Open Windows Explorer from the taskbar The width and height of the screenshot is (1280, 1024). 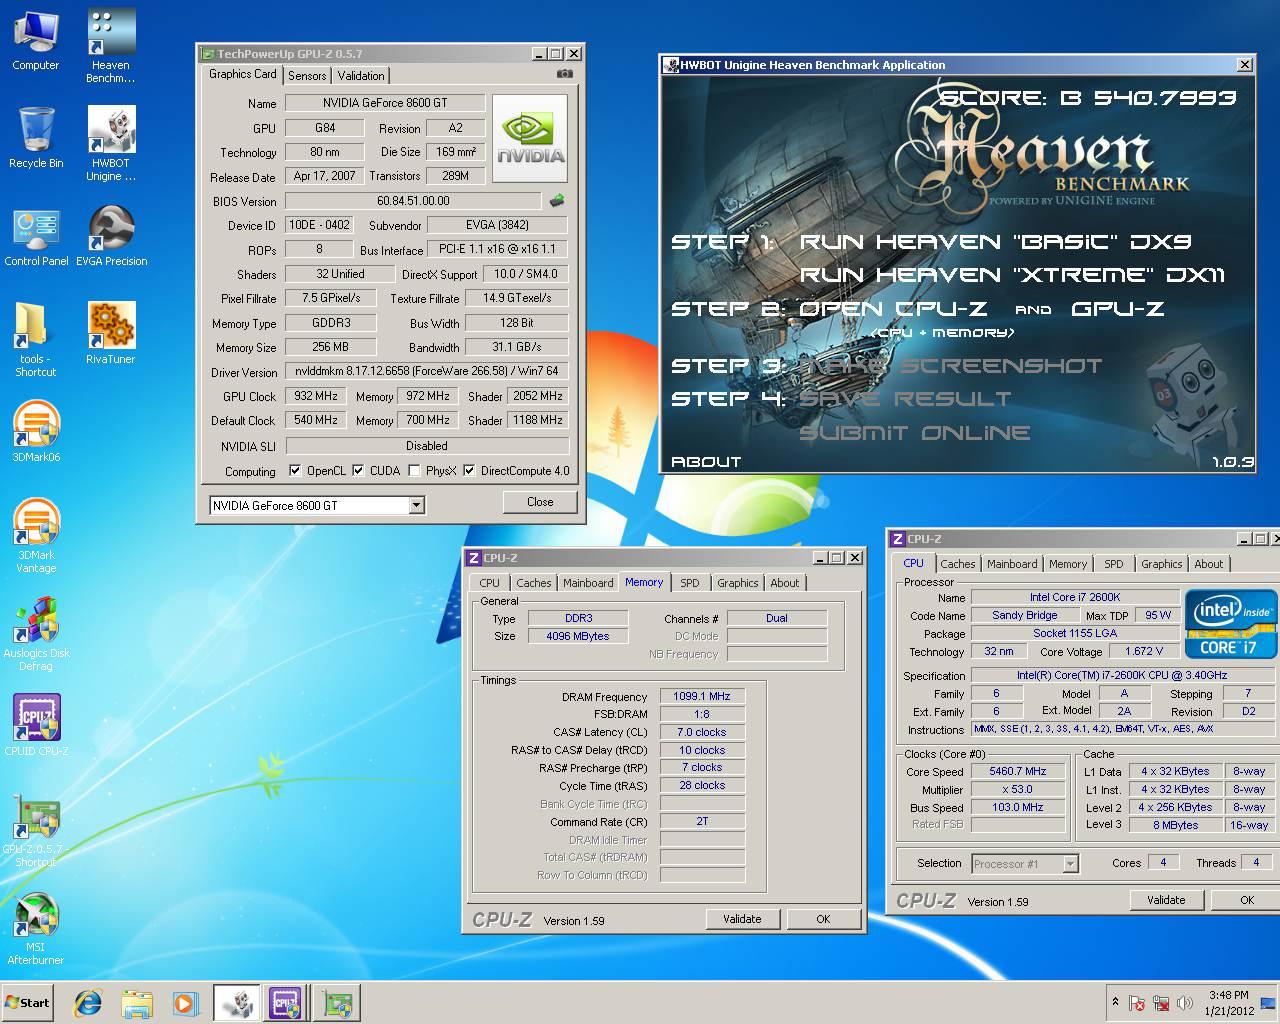(137, 1003)
